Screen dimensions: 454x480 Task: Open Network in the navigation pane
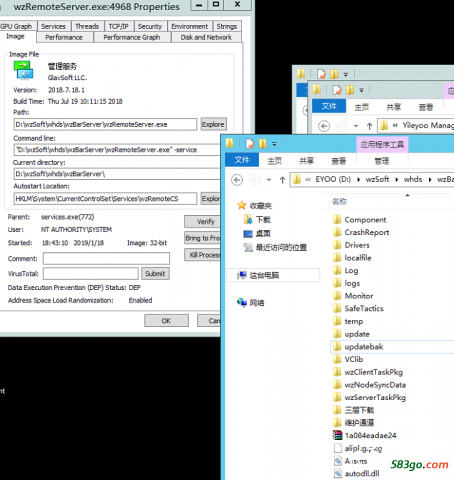point(251,303)
